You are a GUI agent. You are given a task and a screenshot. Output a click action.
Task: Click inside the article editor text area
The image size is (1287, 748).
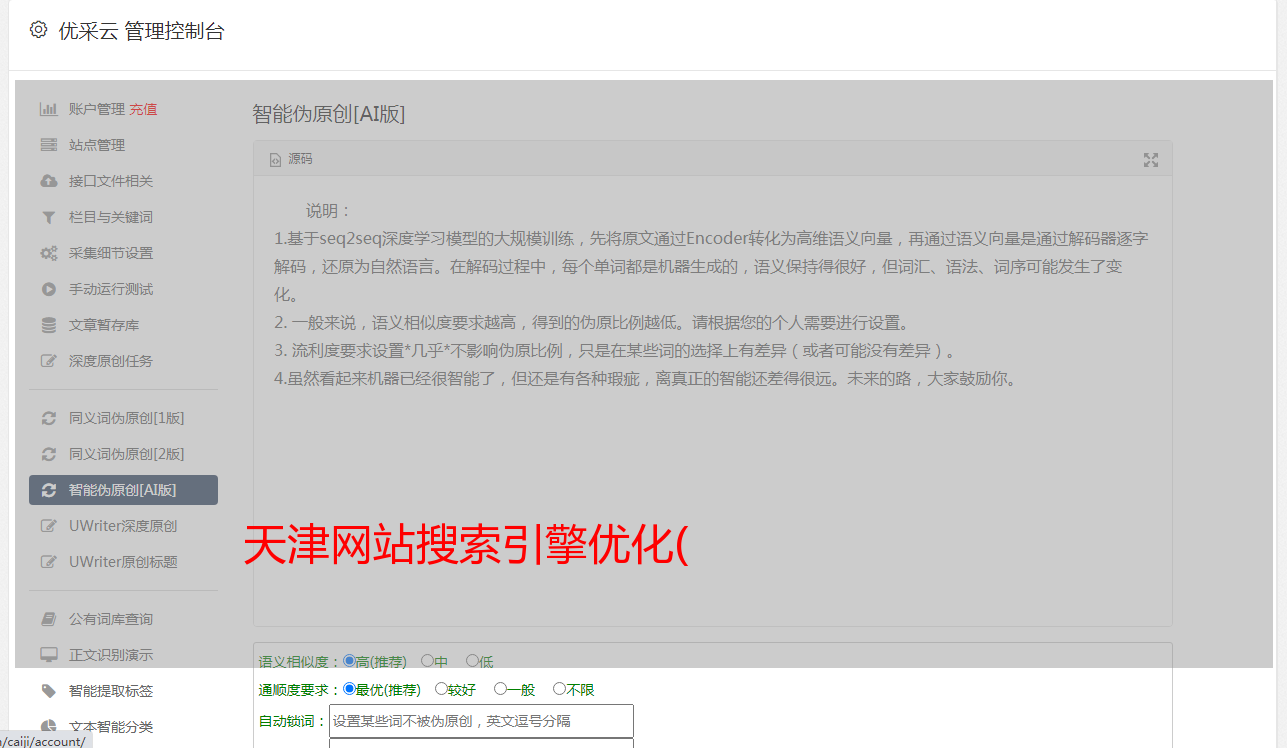click(712, 401)
